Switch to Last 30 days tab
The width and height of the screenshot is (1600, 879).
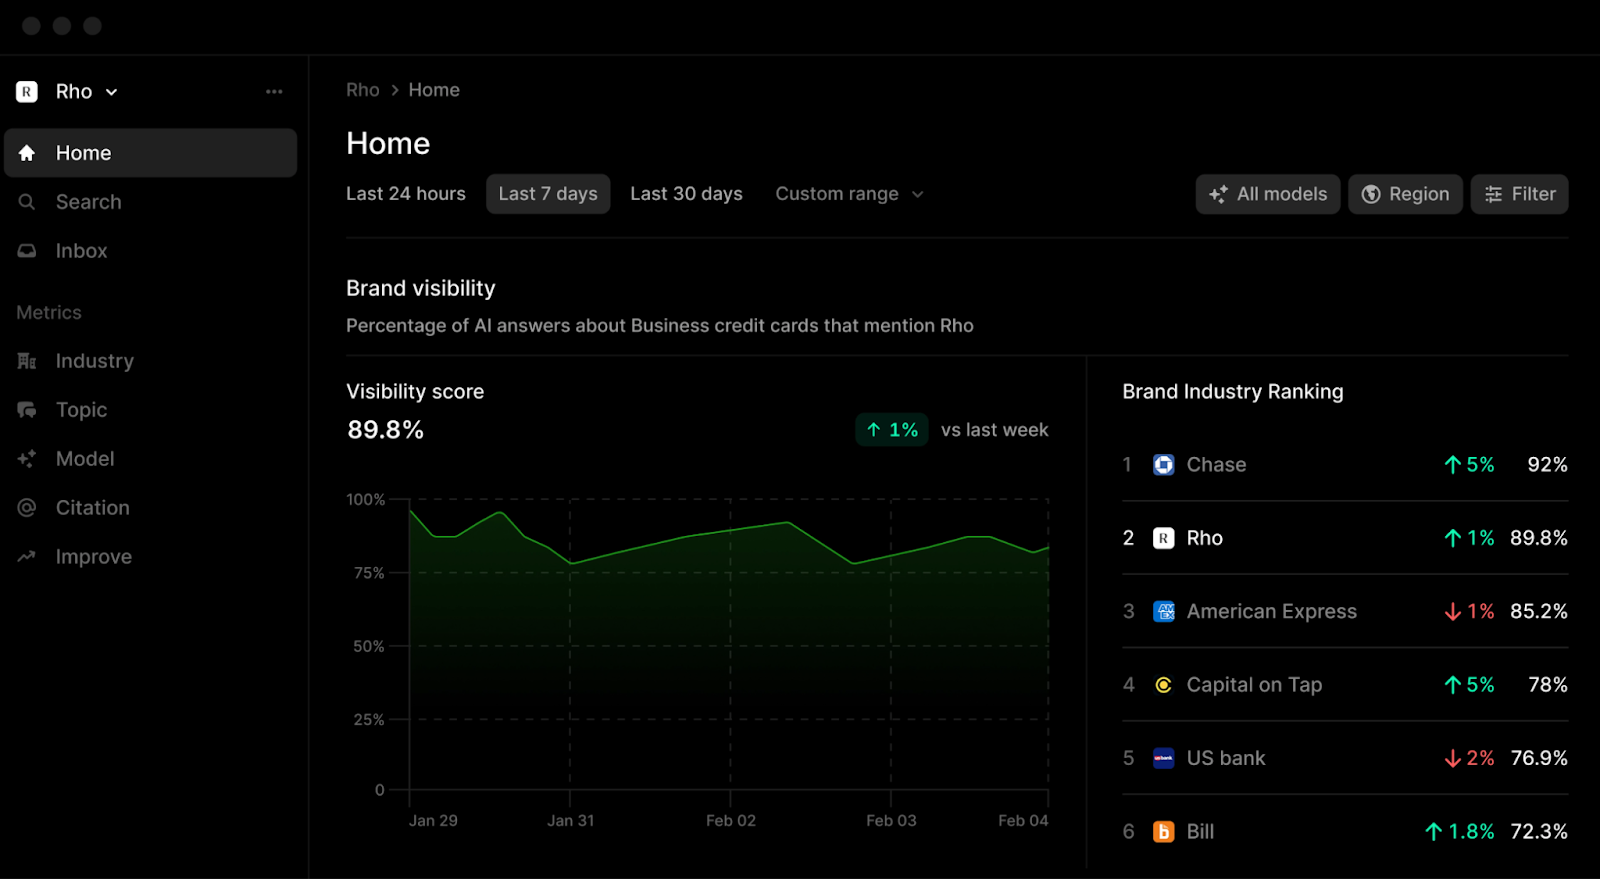point(686,194)
